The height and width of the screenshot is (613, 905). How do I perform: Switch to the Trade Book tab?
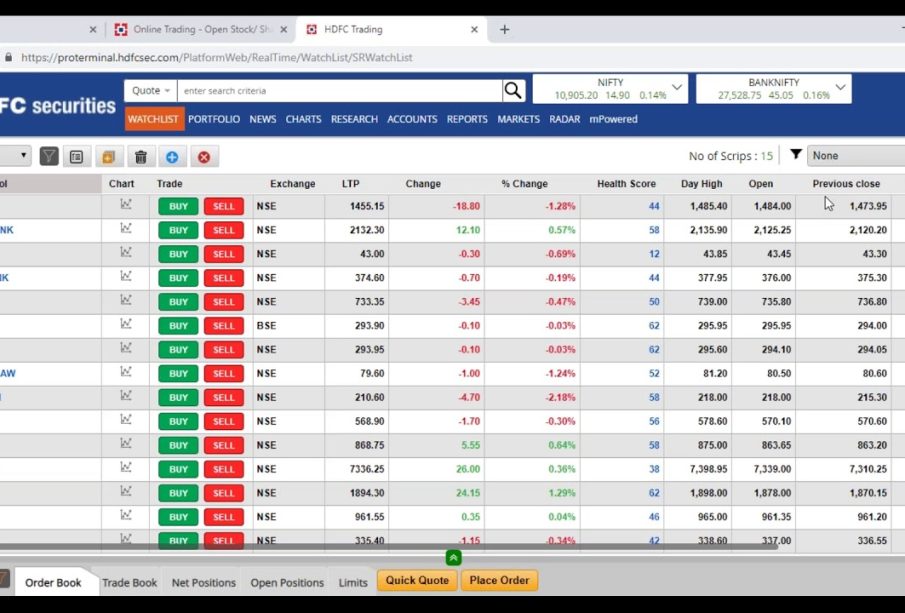click(x=129, y=582)
